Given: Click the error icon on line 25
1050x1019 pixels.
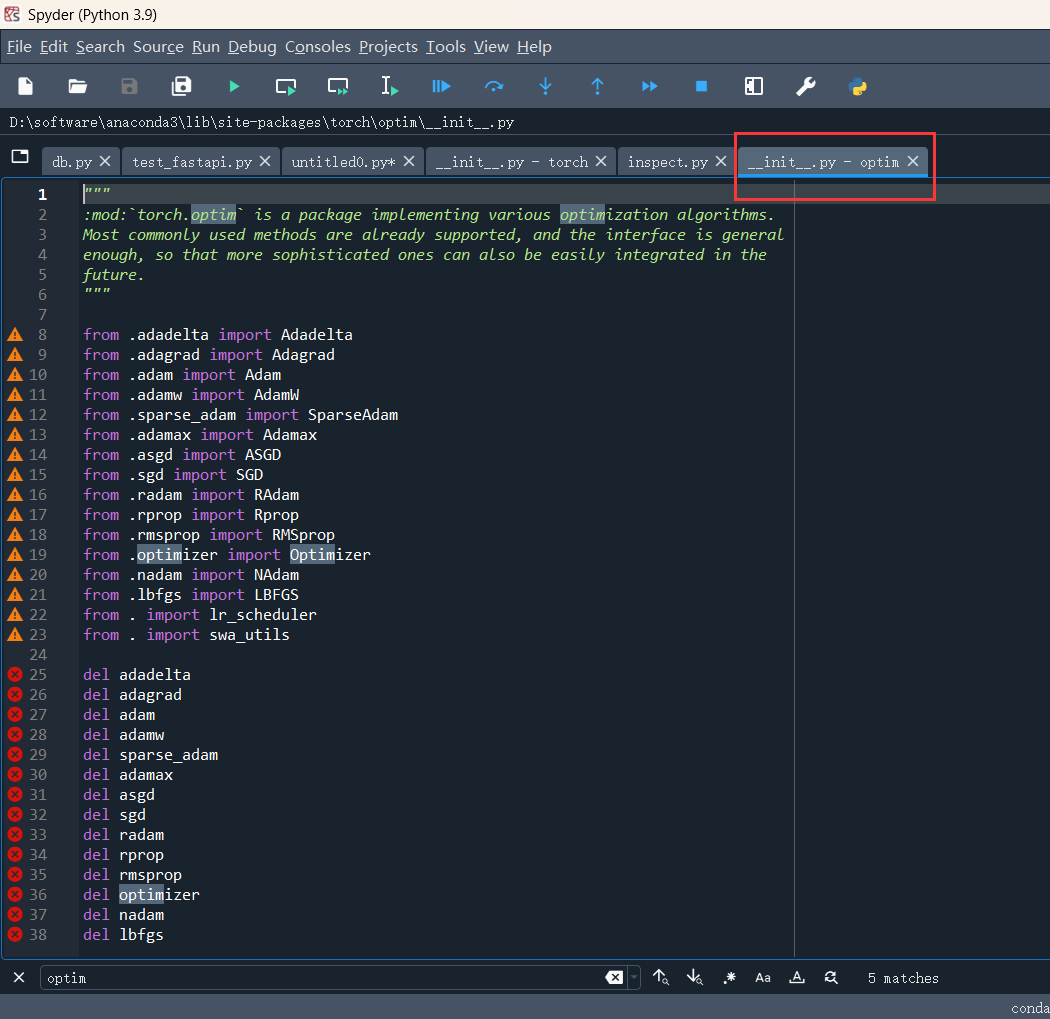Looking at the screenshot, I should point(15,674).
